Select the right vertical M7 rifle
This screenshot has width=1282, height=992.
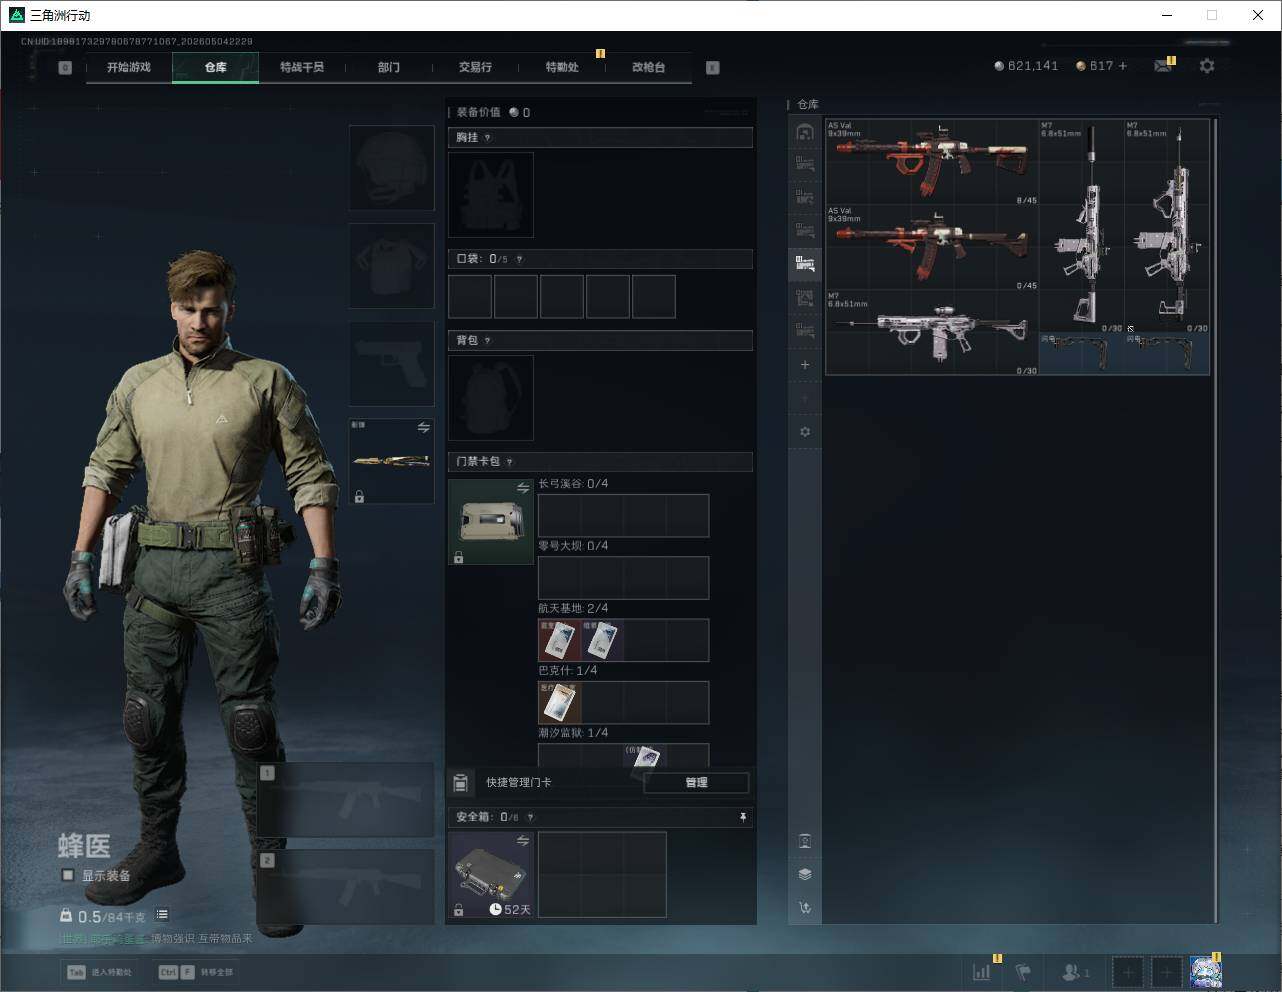tap(1167, 227)
